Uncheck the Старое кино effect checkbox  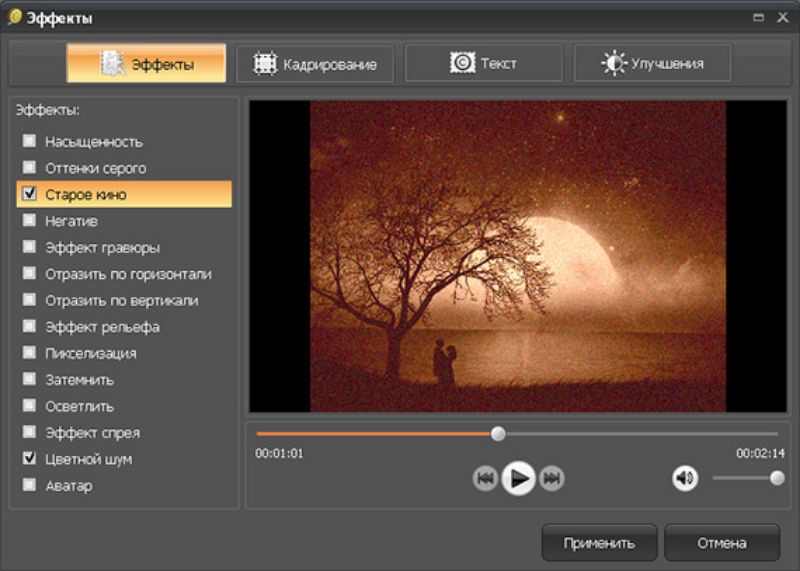(30, 193)
